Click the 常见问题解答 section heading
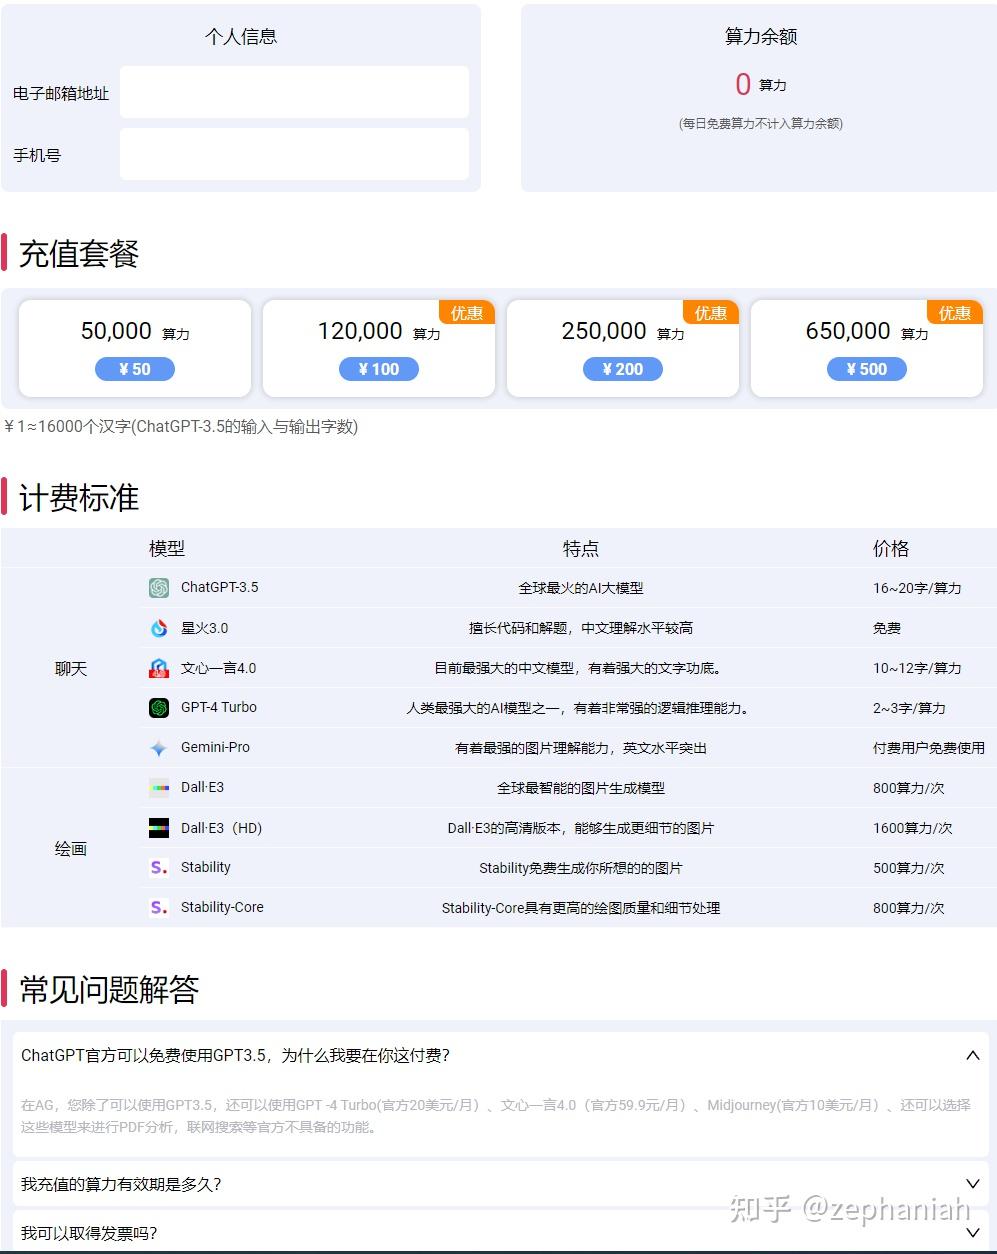 point(109,989)
